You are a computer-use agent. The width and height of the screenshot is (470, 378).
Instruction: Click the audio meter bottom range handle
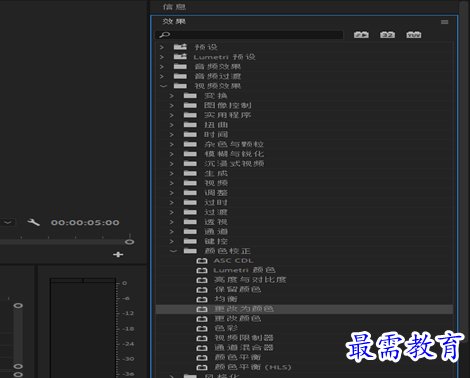18,366
